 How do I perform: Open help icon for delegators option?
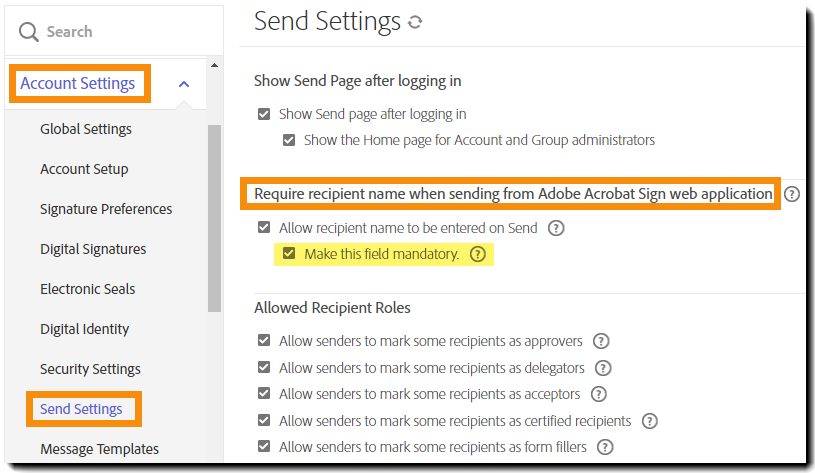[x=603, y=368]
